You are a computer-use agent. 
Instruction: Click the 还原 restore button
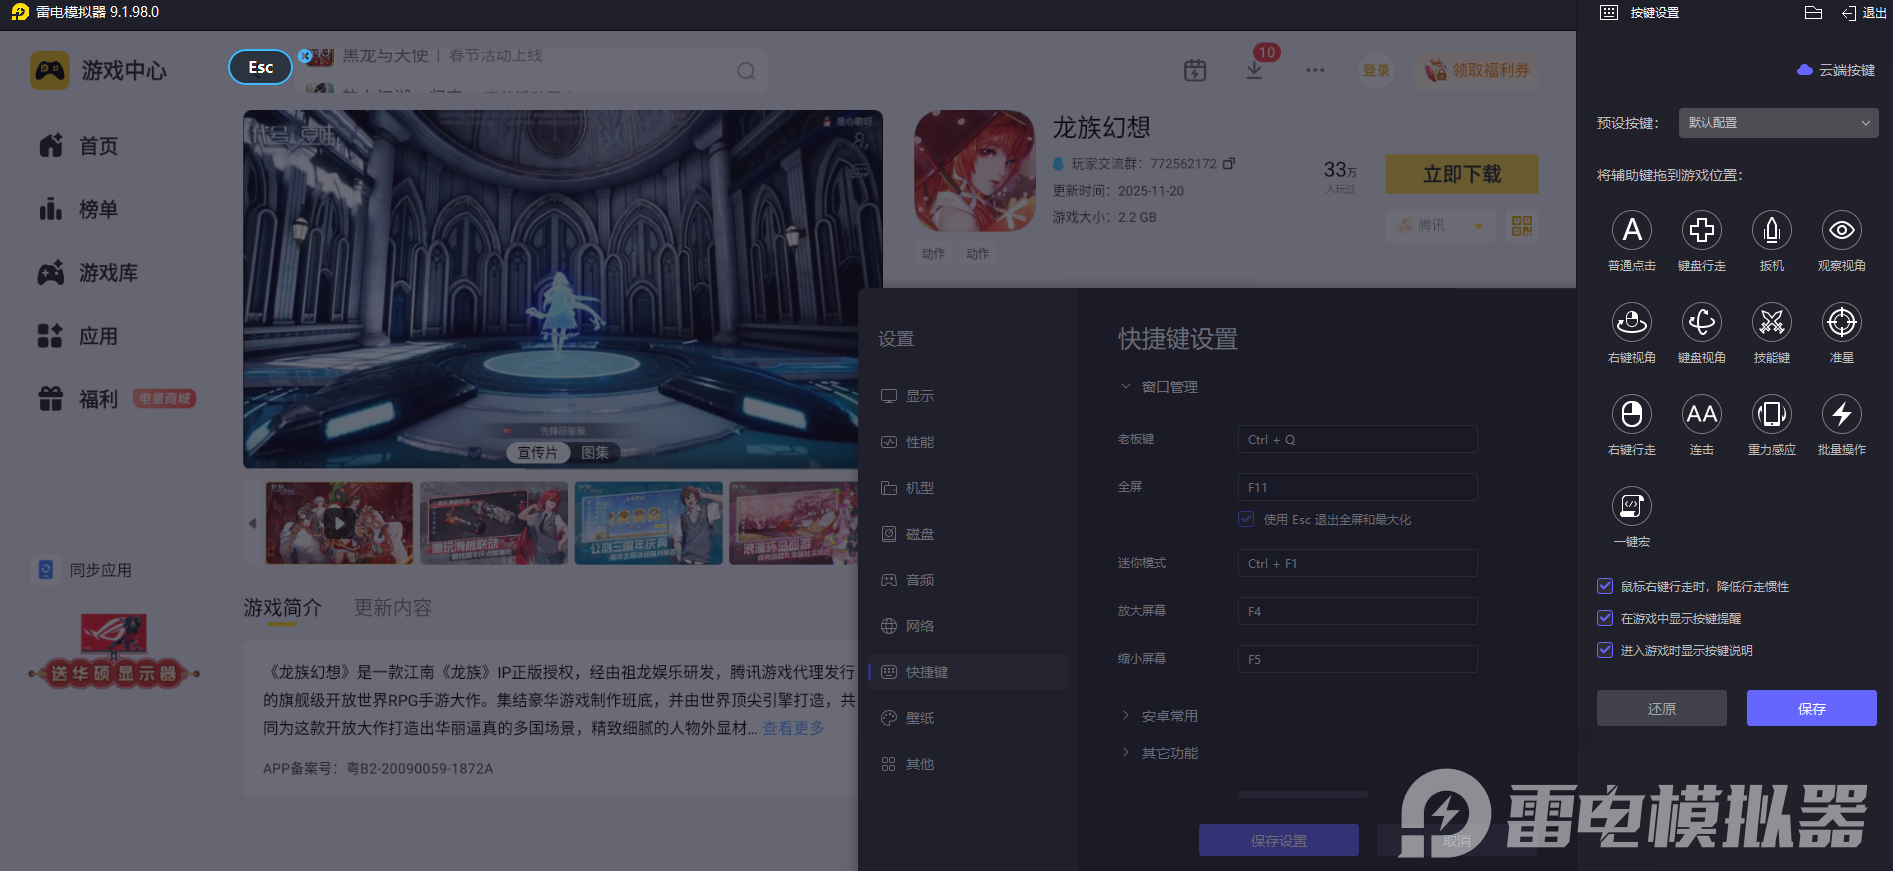[x=1662, y=708]
